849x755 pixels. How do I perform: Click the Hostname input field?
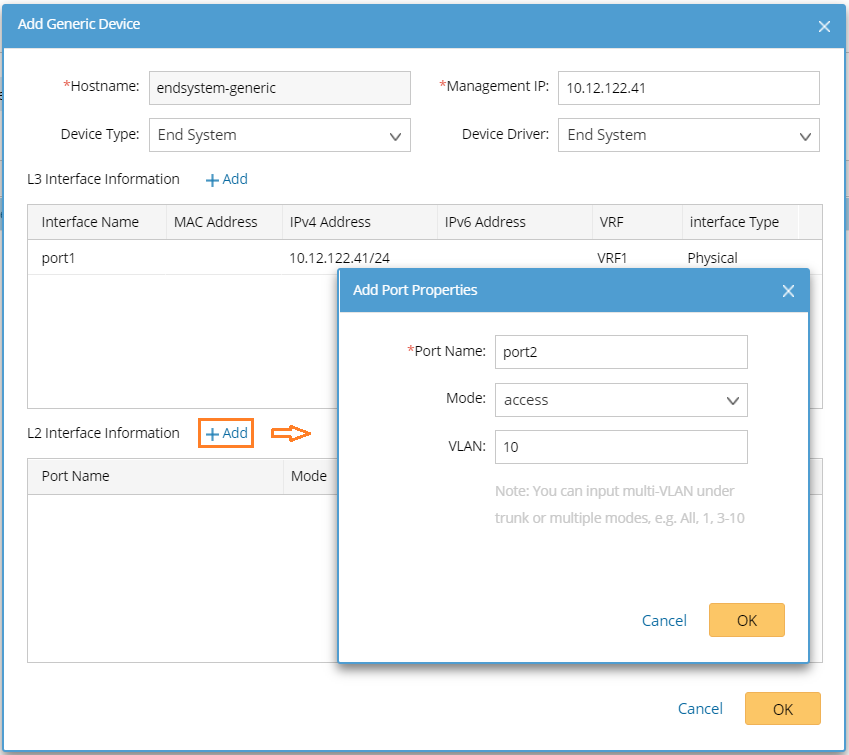[280, 88]
